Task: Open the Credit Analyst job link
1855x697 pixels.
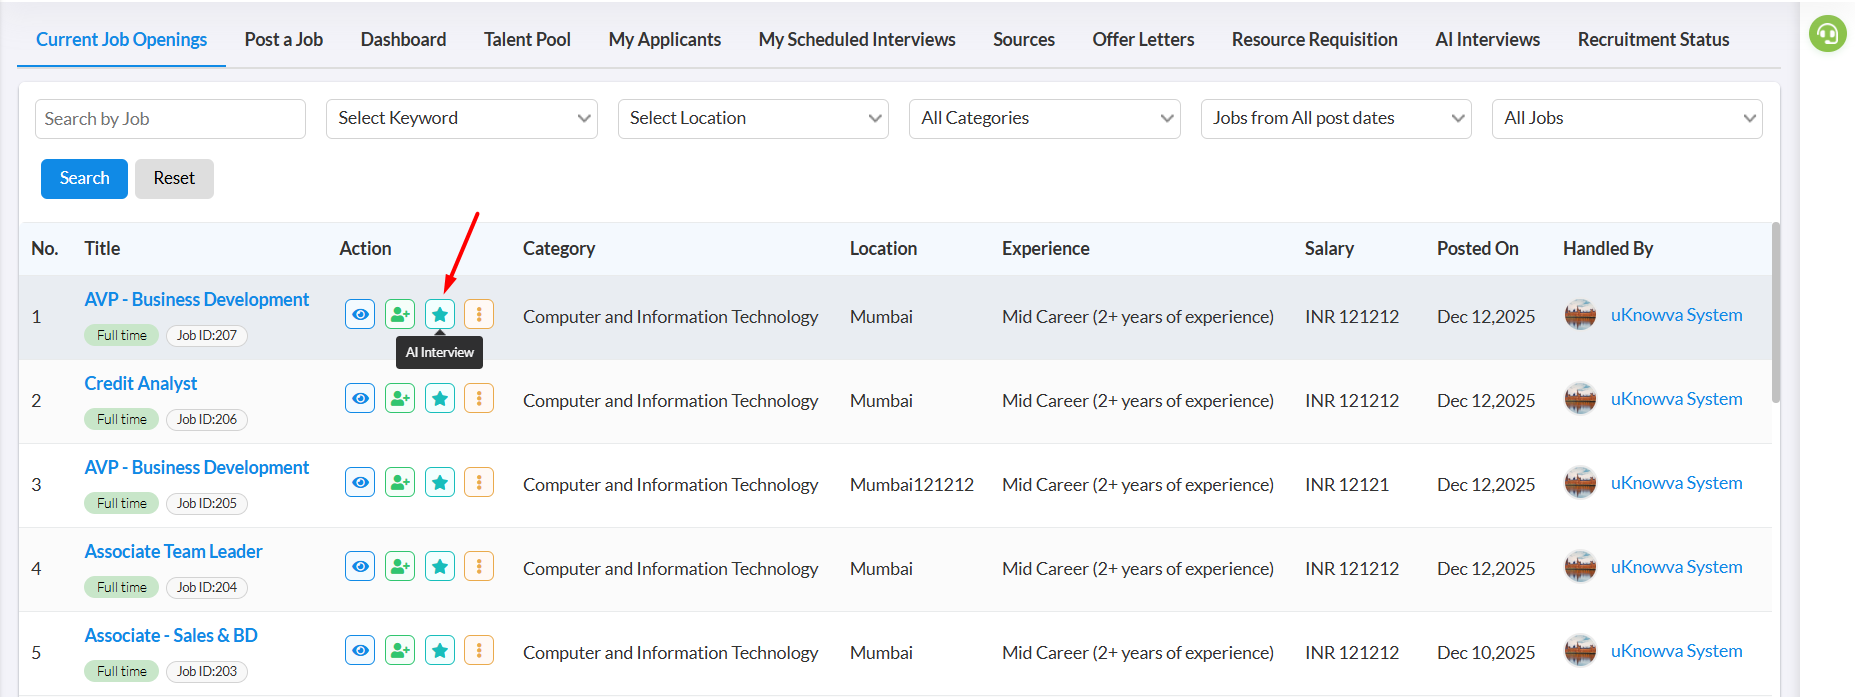Action: (x=141, y=384)
